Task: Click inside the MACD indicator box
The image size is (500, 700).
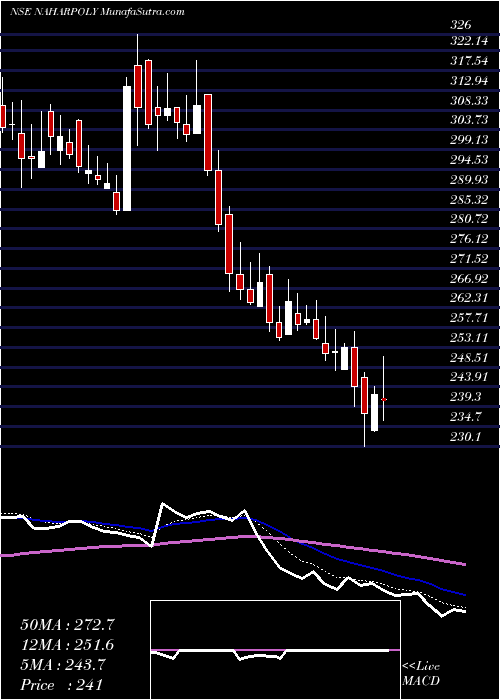Action: (x=275, y=650)
